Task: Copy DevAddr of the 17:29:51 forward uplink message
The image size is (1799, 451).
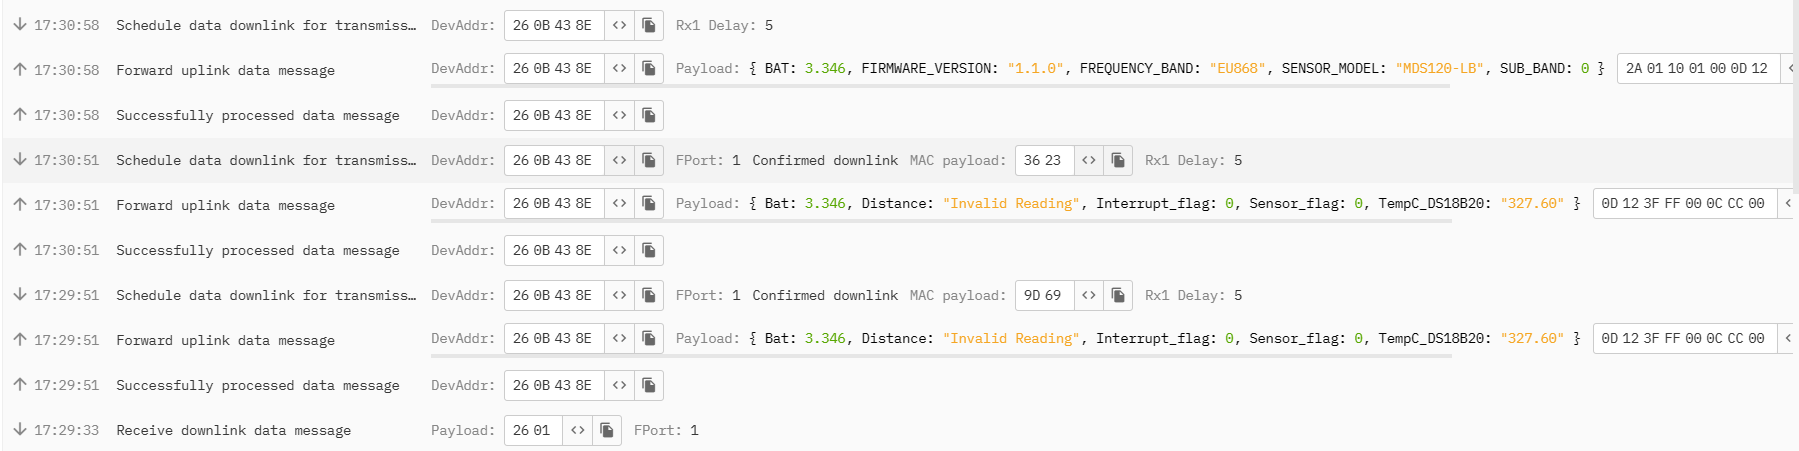Action: pyautogui.click(x=649, y=338)
